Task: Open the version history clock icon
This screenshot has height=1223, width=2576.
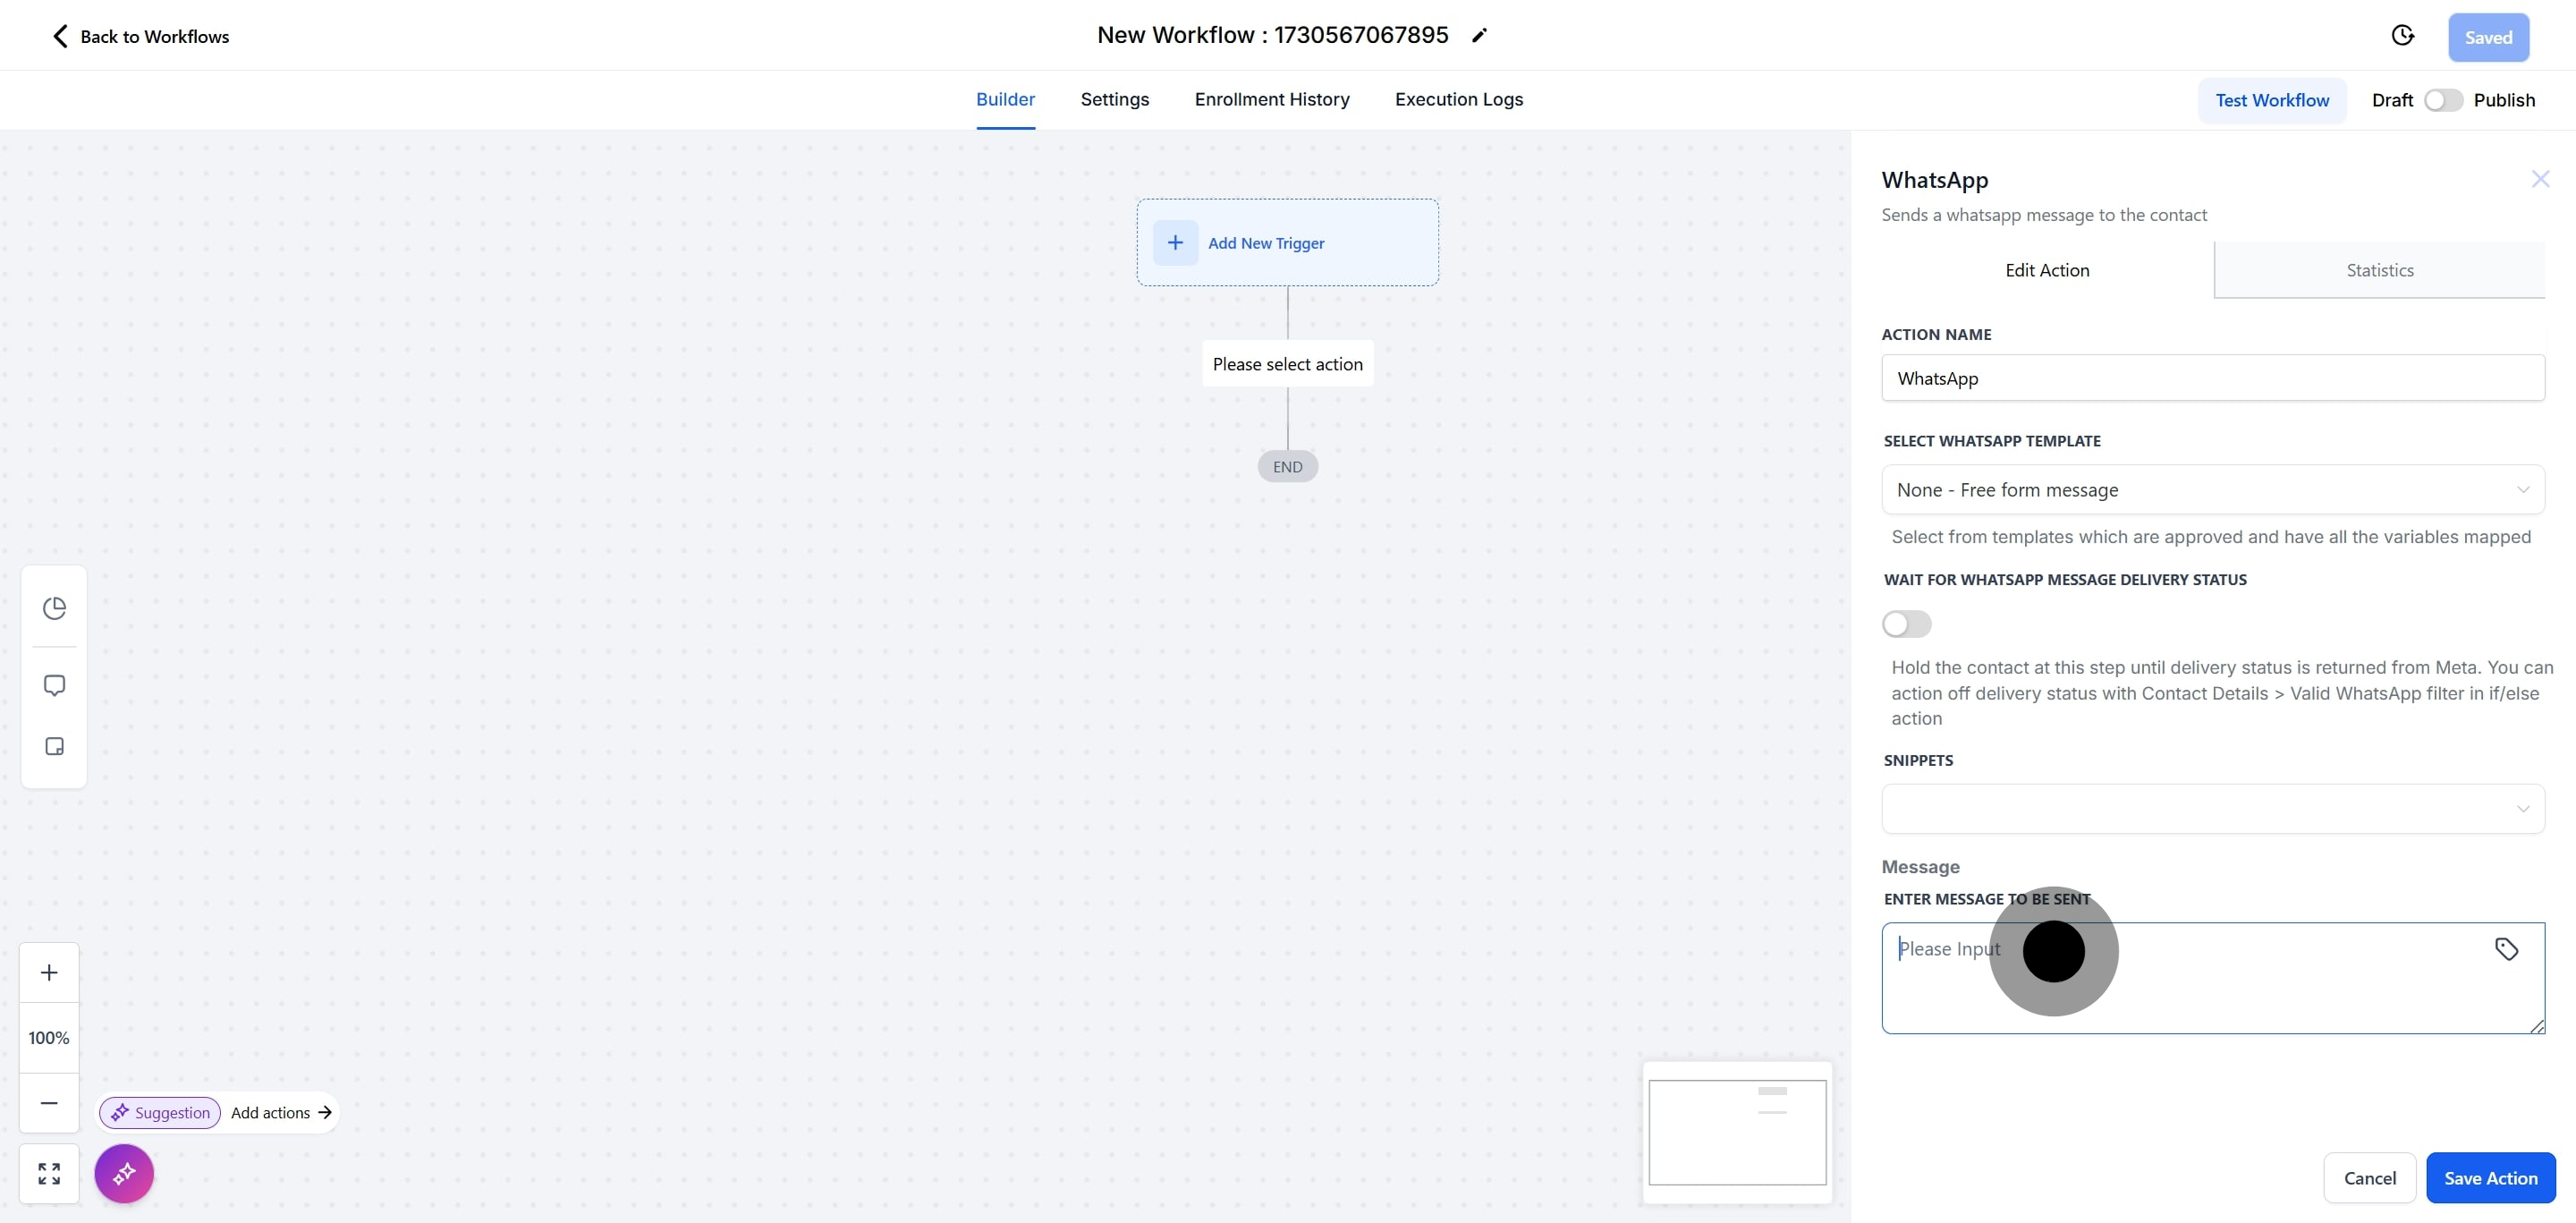Action: [2402, 36]
